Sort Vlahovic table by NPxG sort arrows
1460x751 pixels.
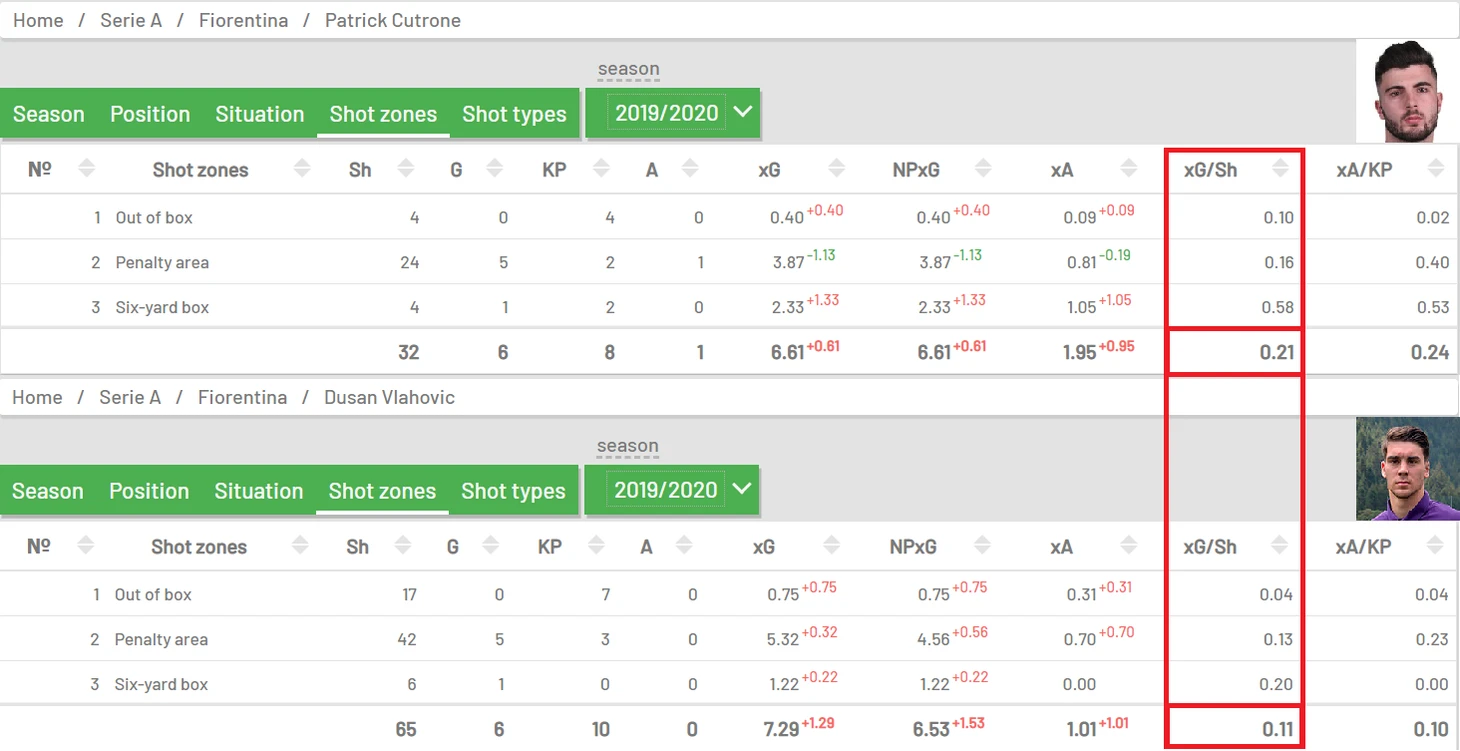[983, 546]
